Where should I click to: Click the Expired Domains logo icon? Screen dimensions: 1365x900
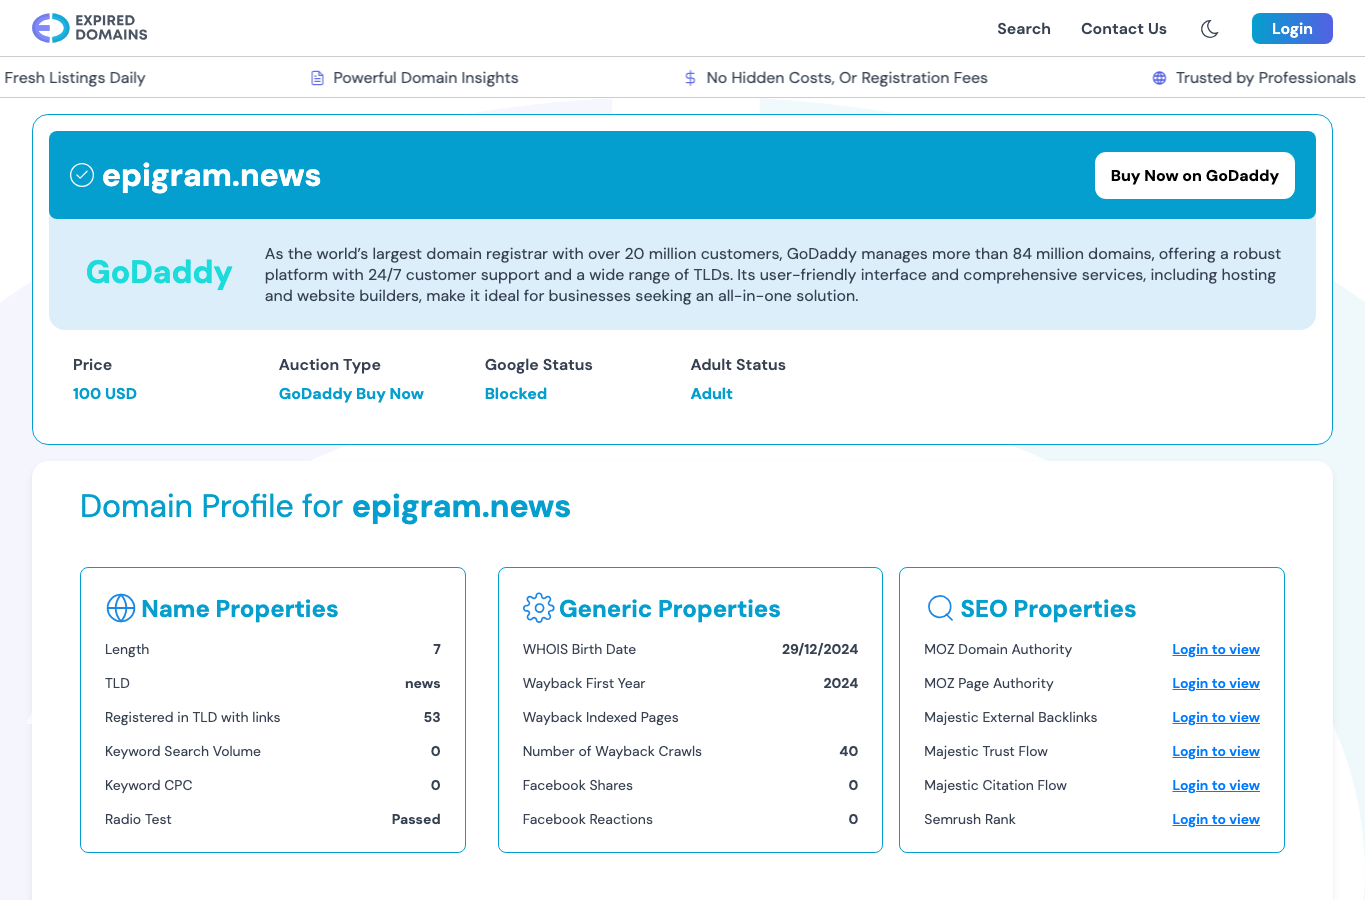(50, 28)
